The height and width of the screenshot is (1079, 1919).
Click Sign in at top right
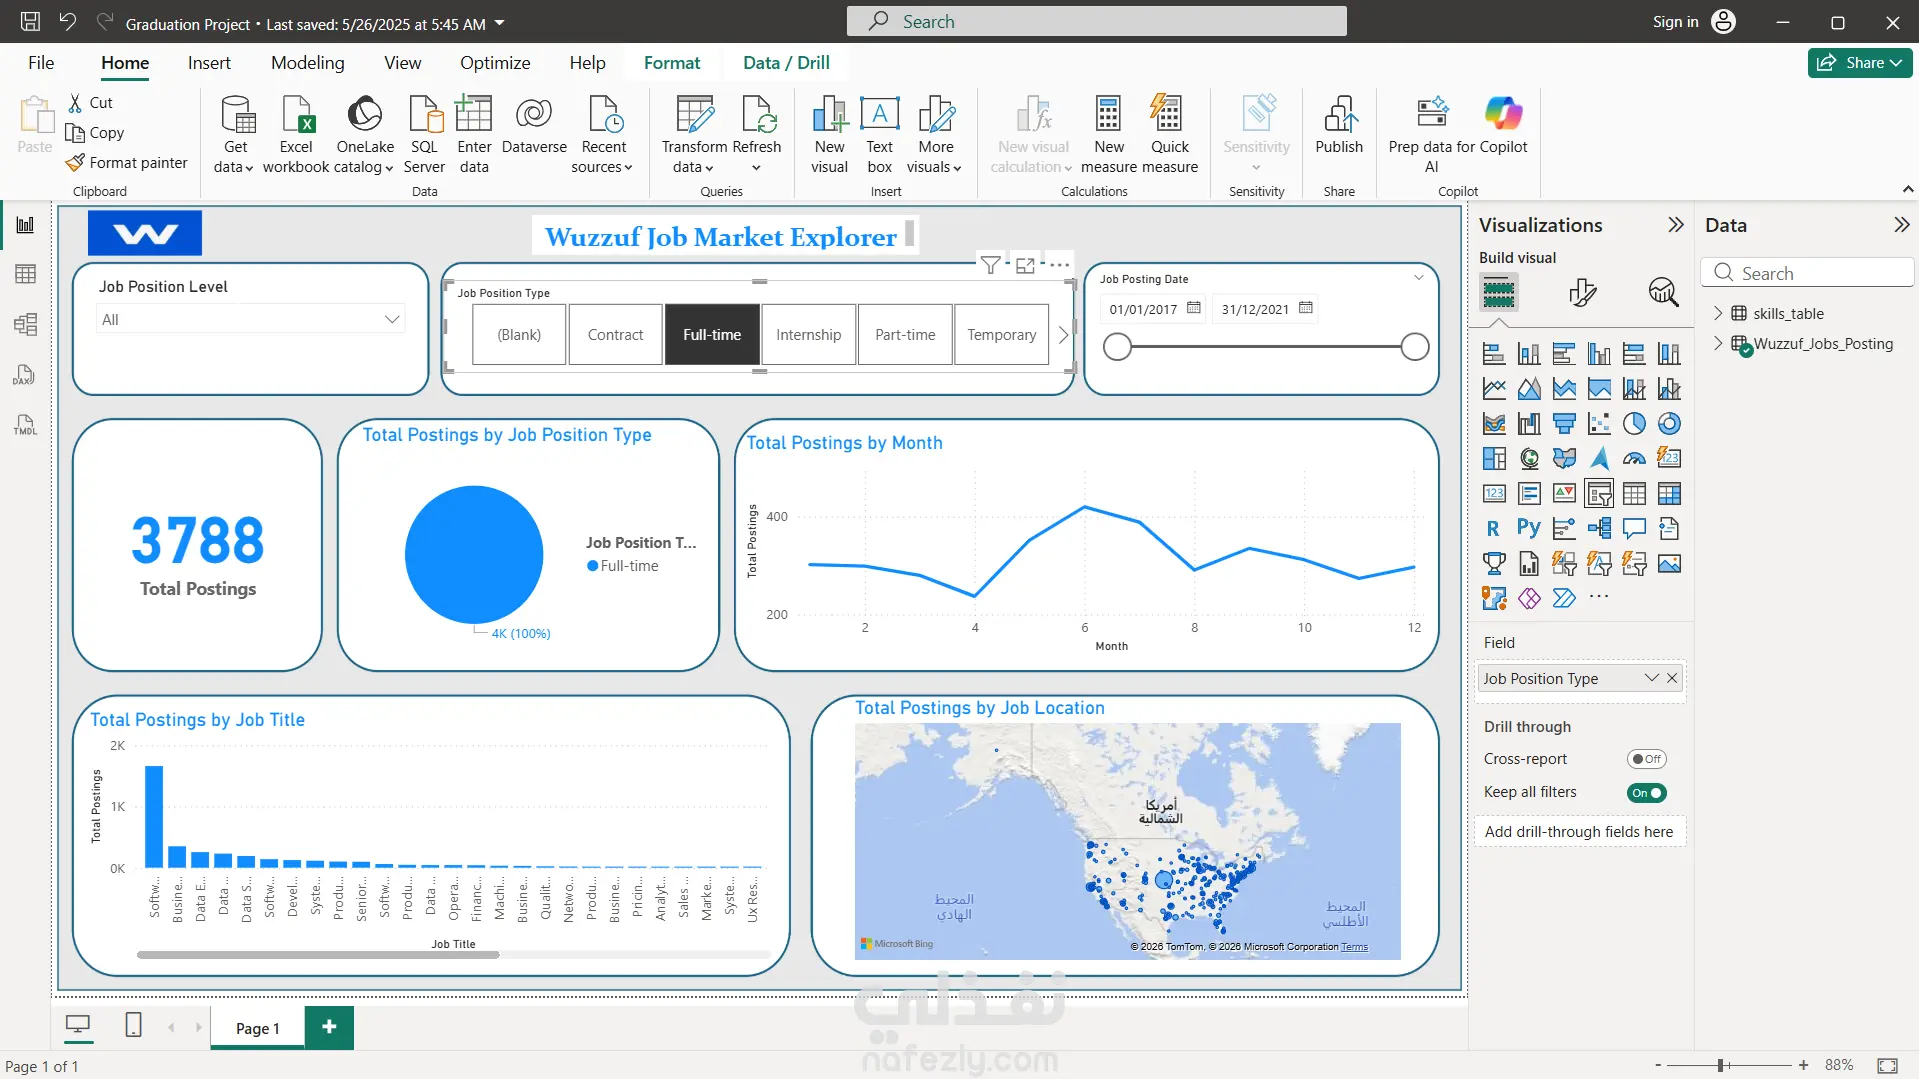1675,22
